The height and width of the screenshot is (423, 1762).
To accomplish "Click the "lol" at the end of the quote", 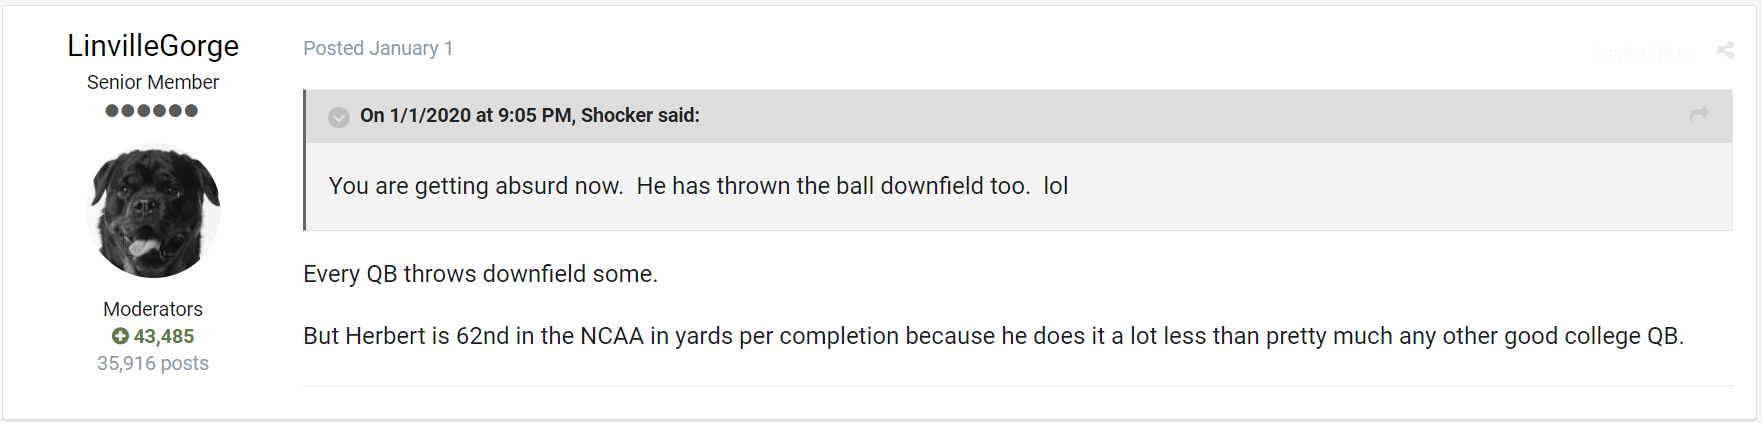I will coord(1056,186).
